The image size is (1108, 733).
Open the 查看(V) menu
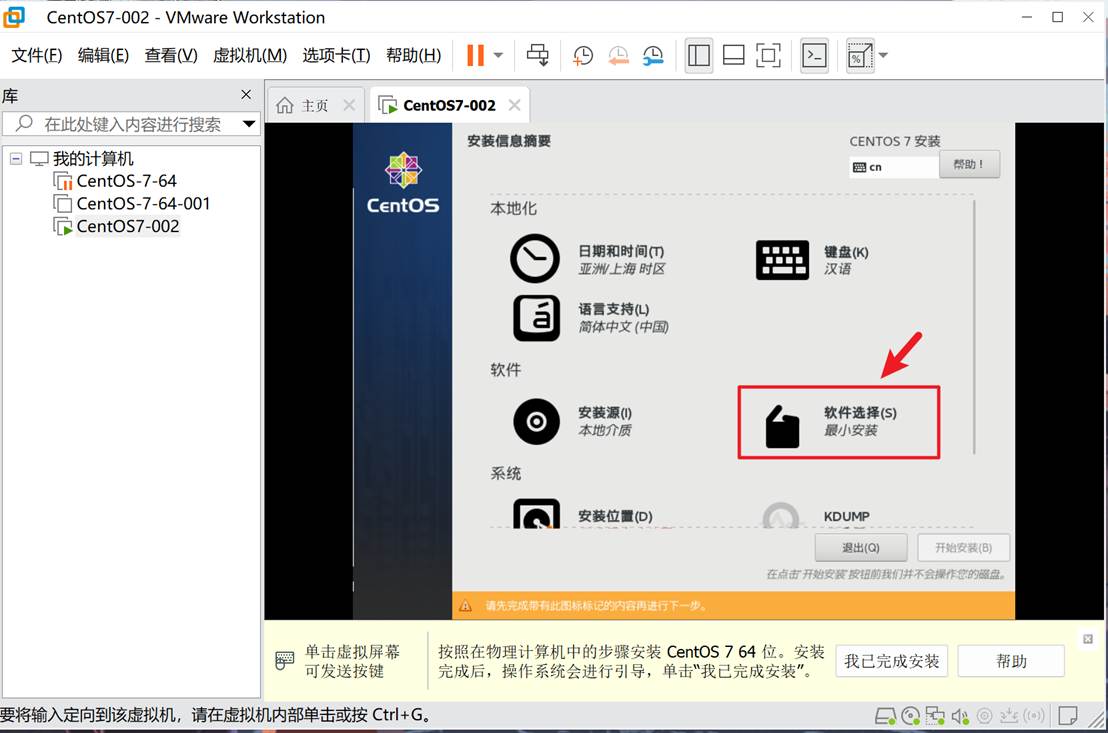tap(171, 55)
